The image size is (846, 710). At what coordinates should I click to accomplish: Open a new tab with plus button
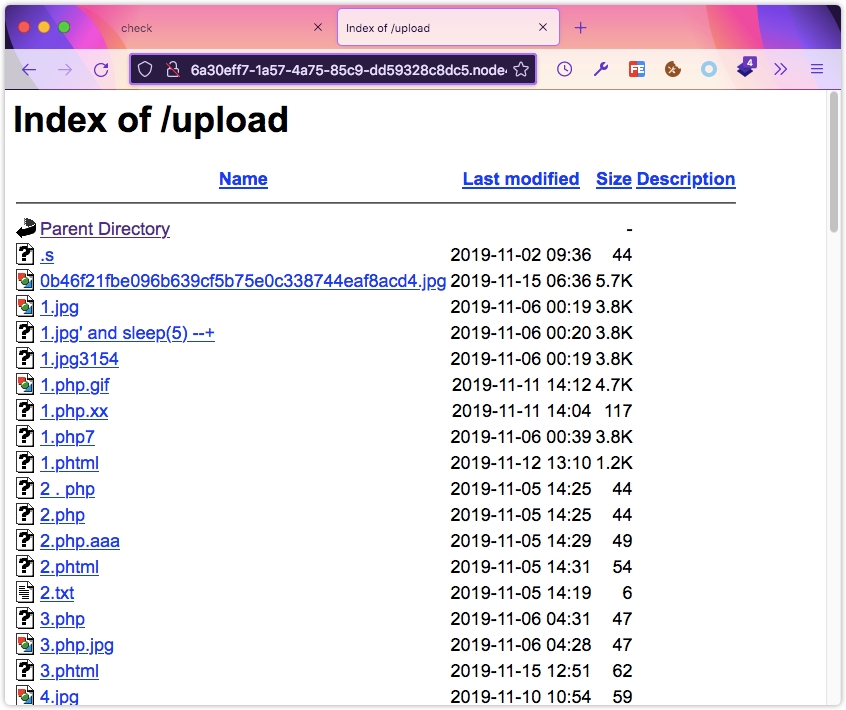coord(581,28)
